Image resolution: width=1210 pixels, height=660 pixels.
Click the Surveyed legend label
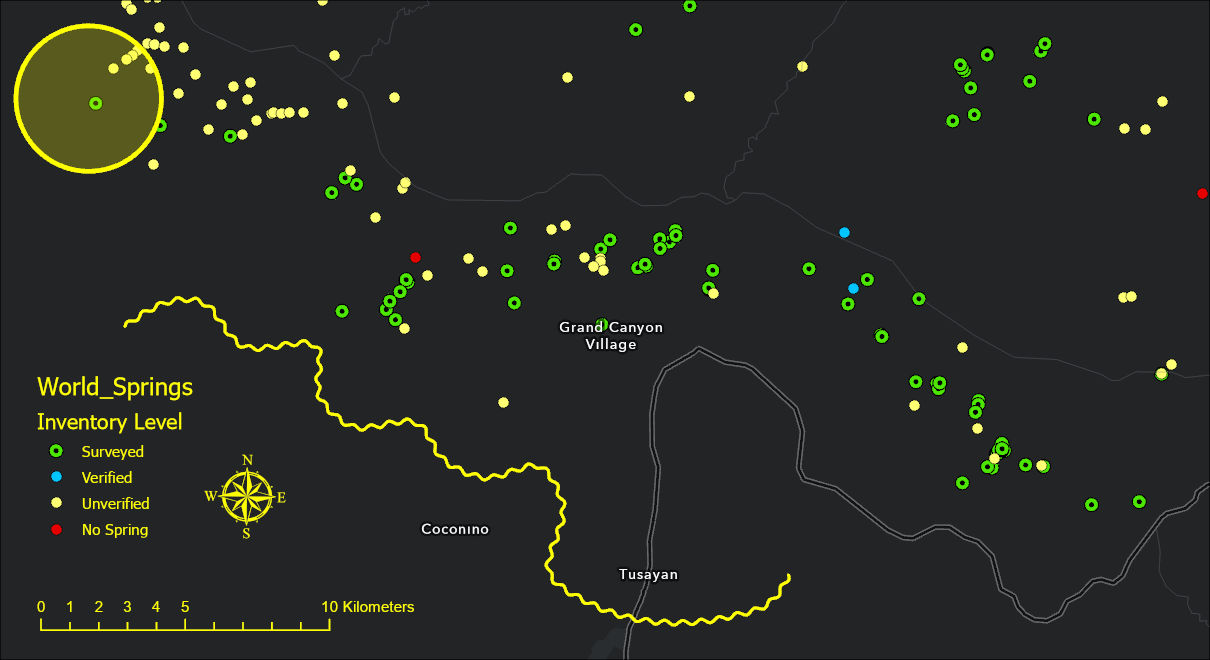113,452
